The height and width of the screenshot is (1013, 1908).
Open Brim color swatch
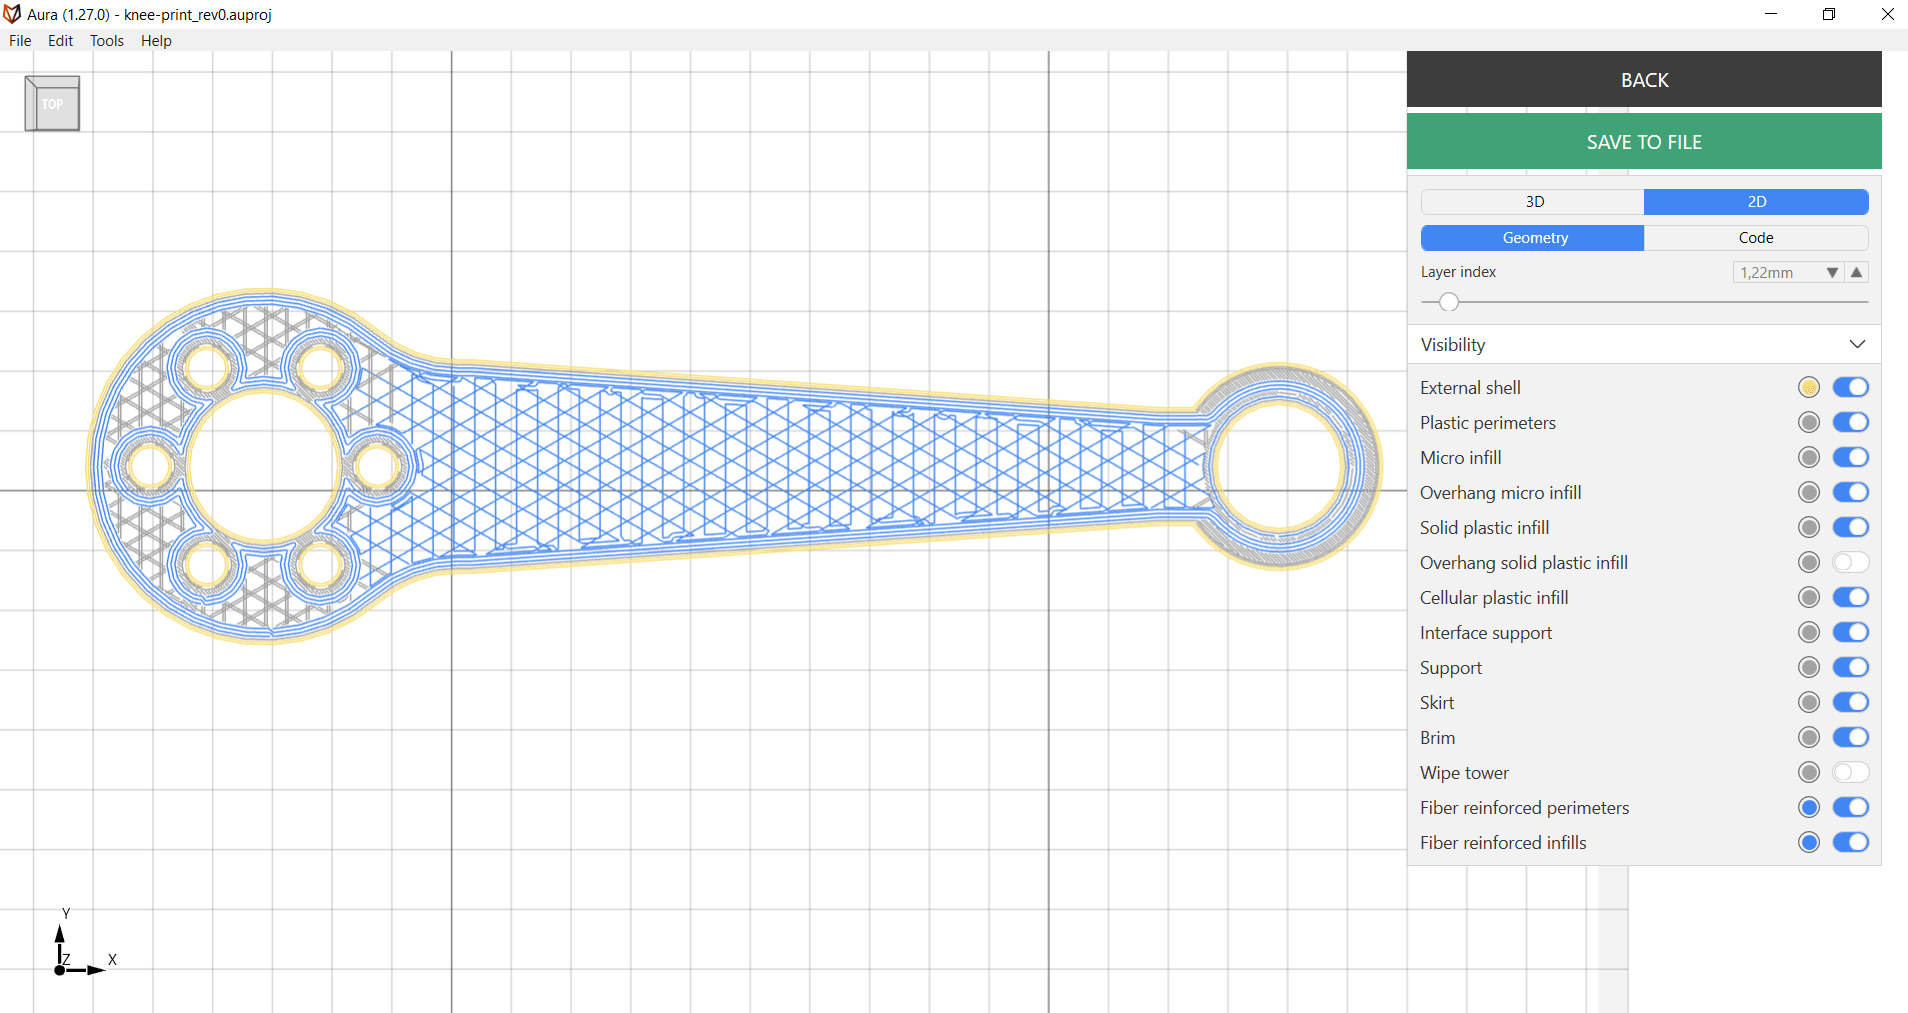[x=1808, y=737]
